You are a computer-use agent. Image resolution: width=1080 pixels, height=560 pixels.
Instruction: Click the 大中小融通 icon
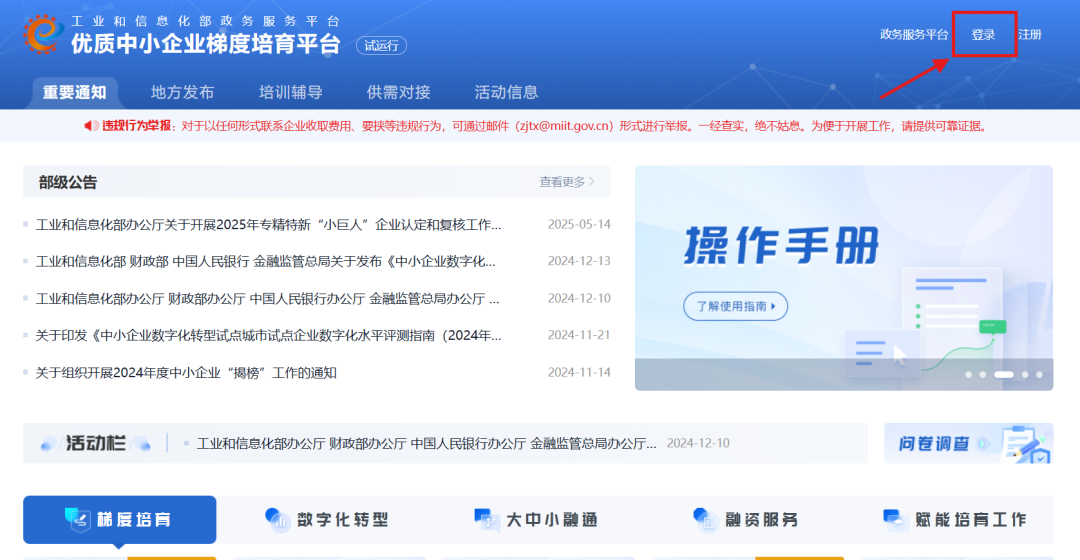486,519
